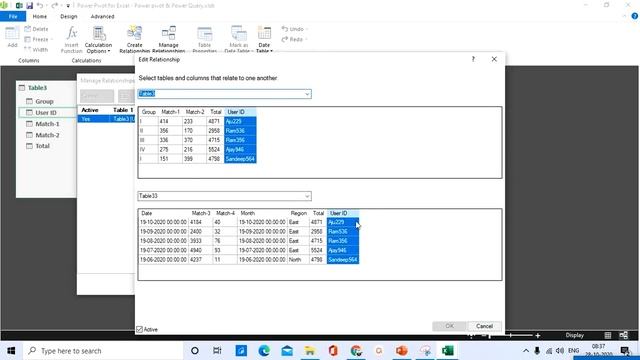Click the Freeze columns icon

[28, 39]
